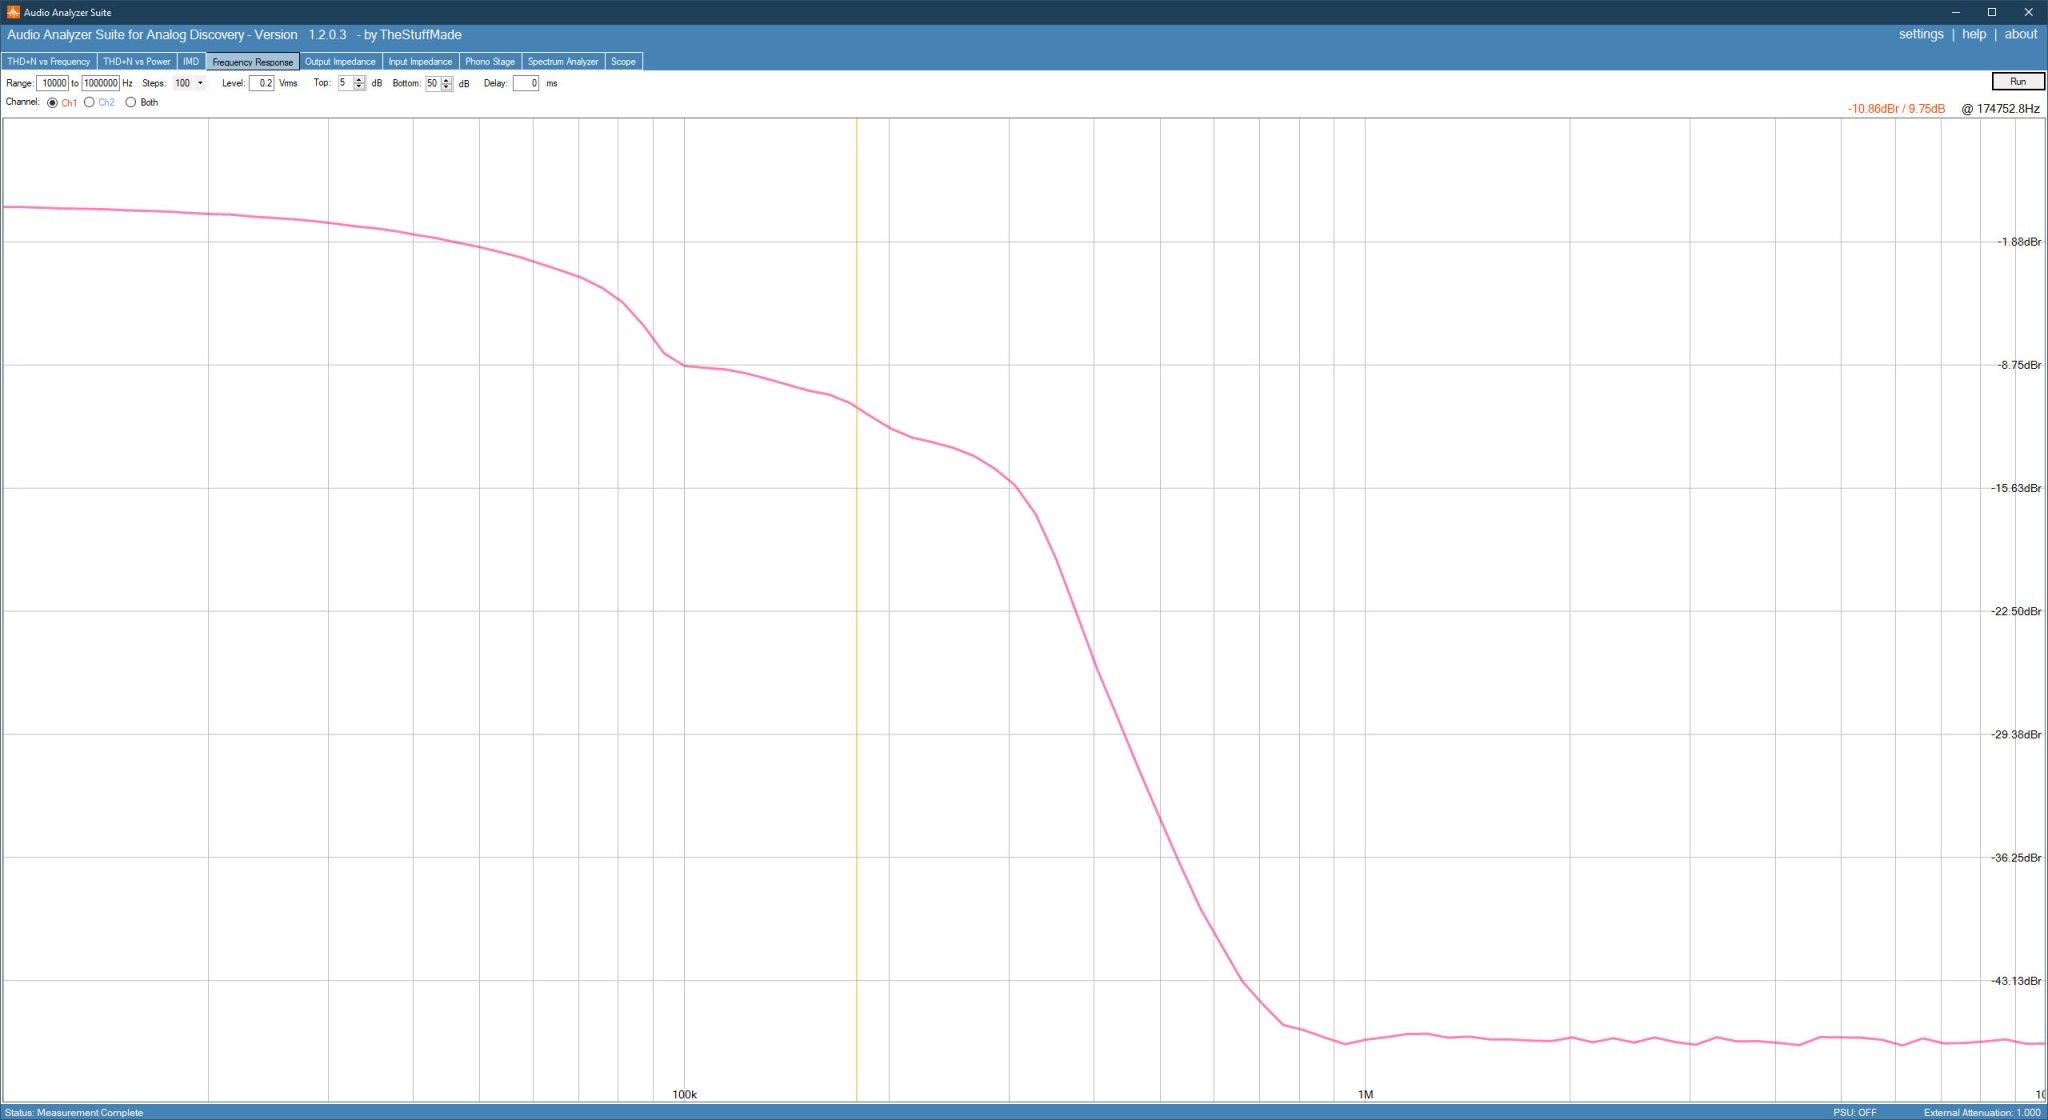The width and height of the screenshot is (2048, 1120).
Task: Open the about link
Action: pos(2021,34)
